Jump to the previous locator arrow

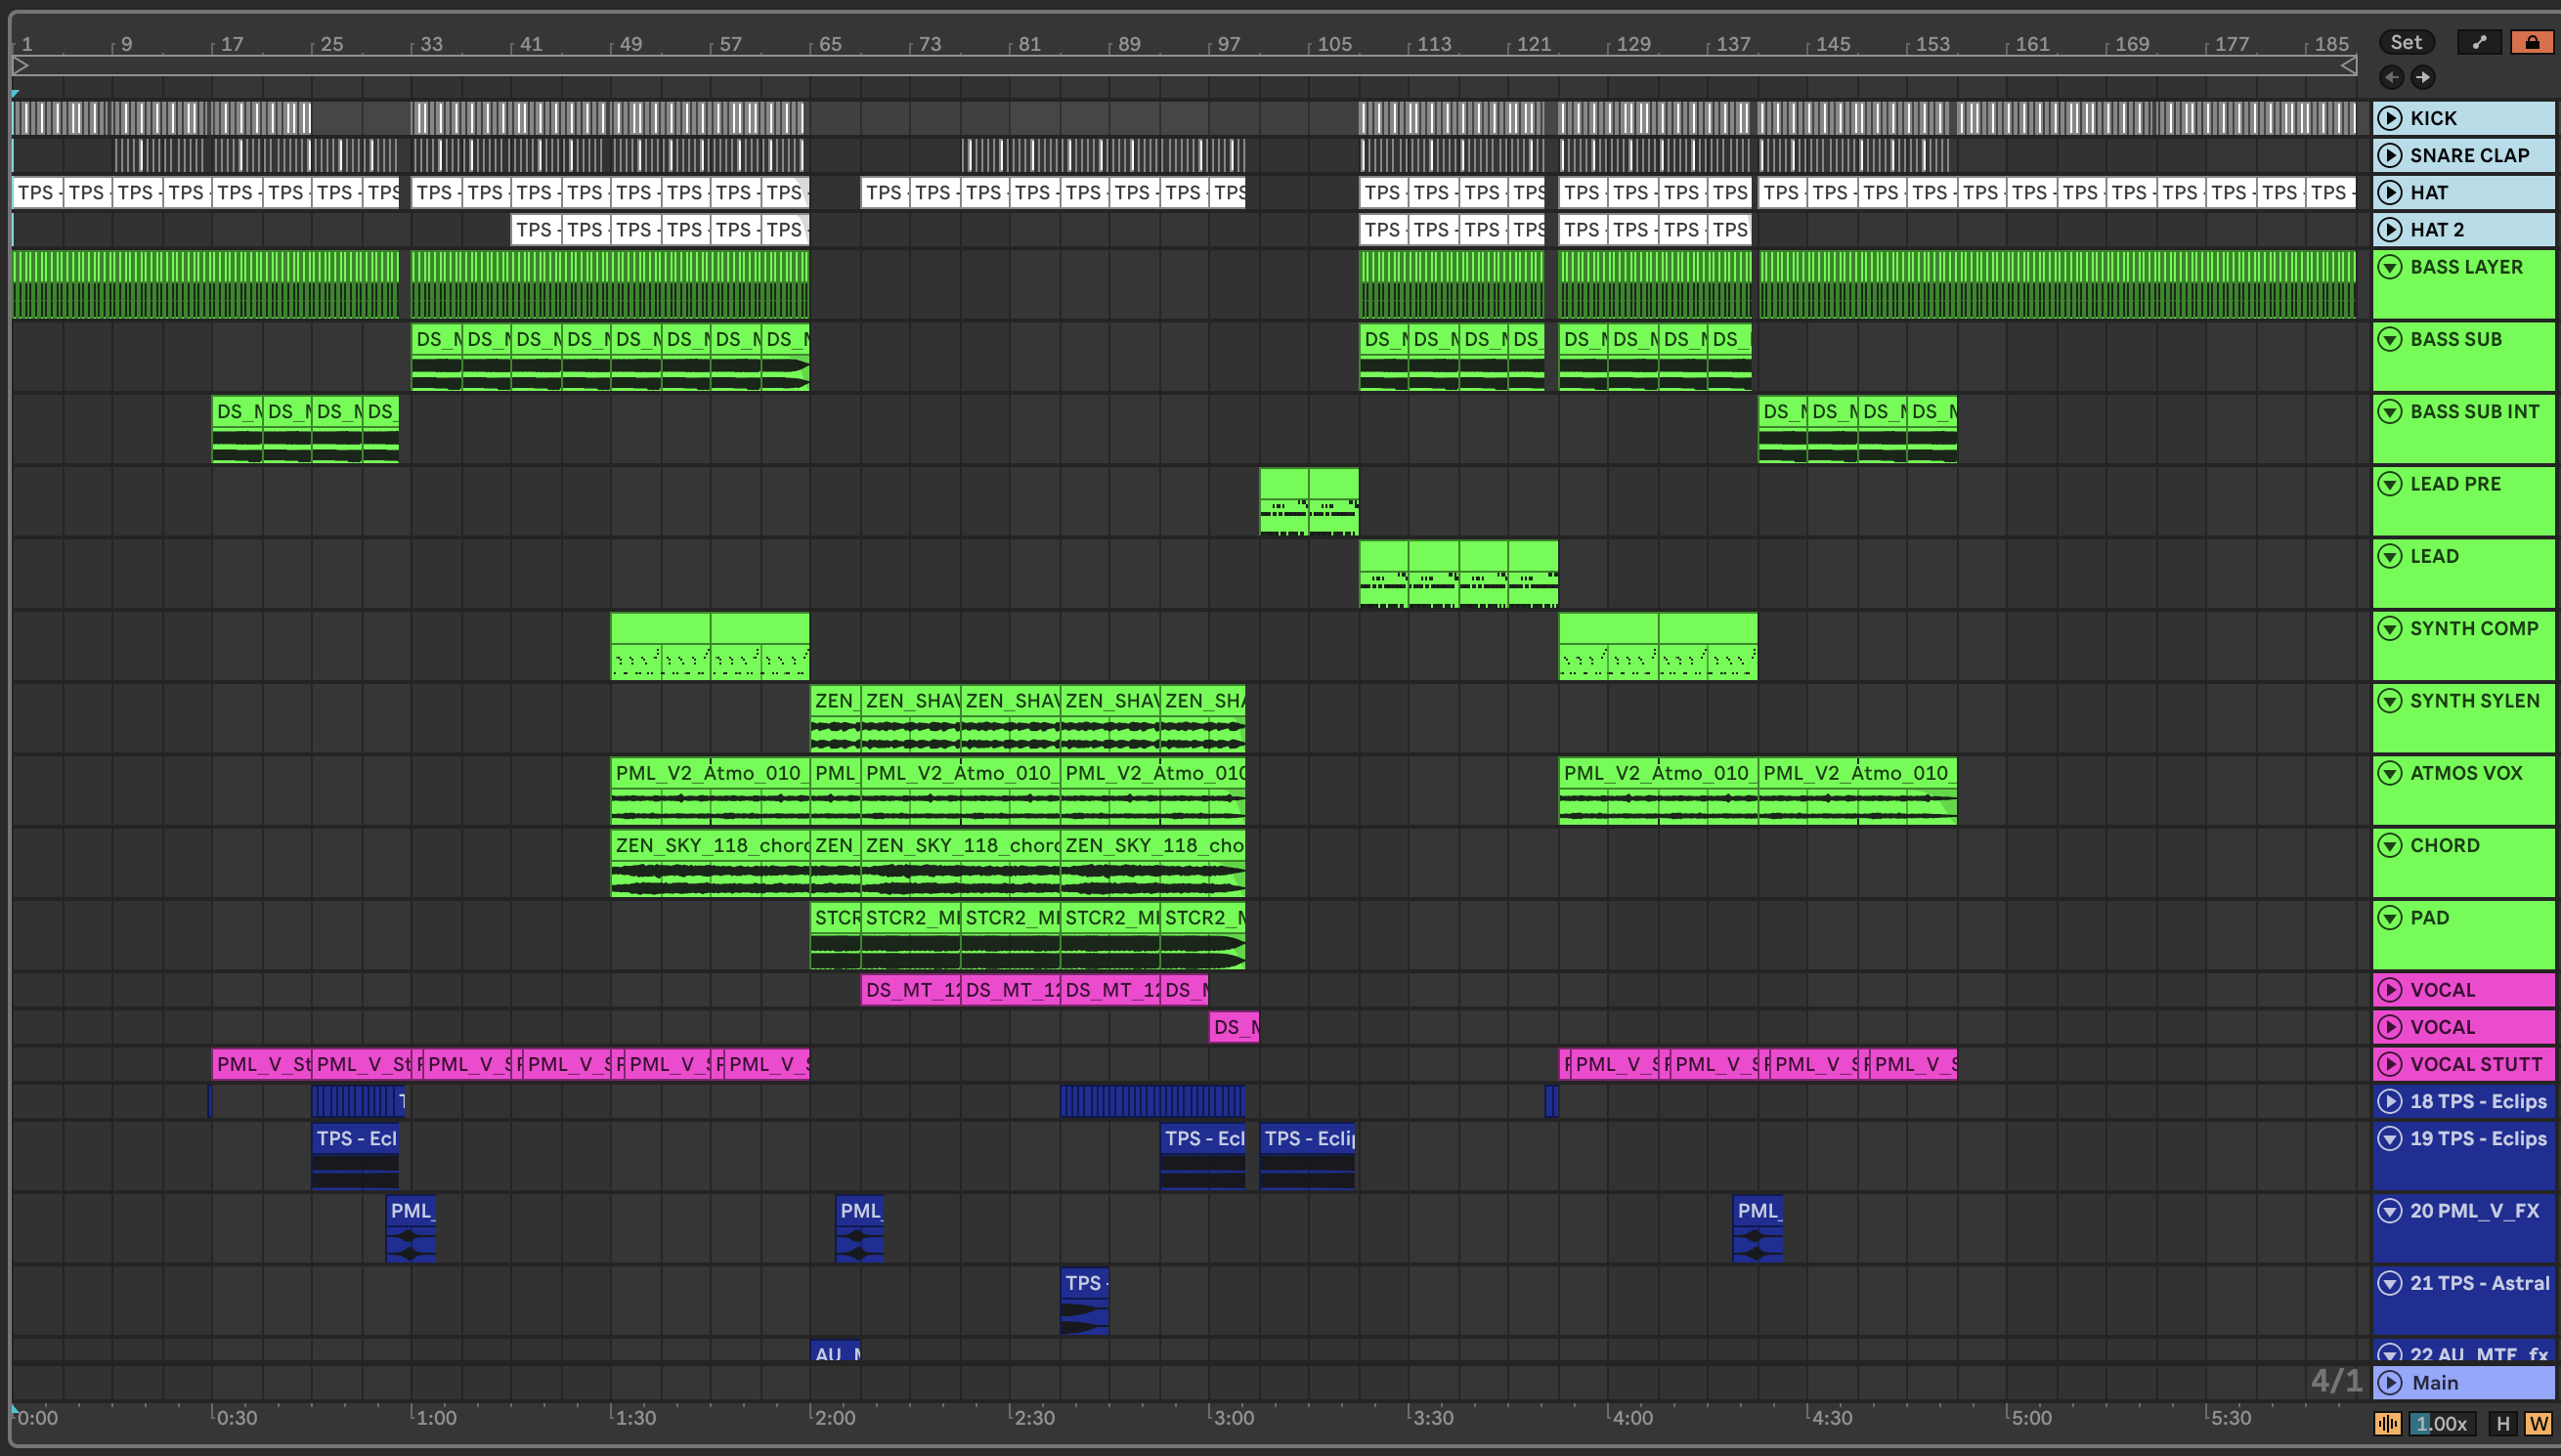[x=2391, y=77]
